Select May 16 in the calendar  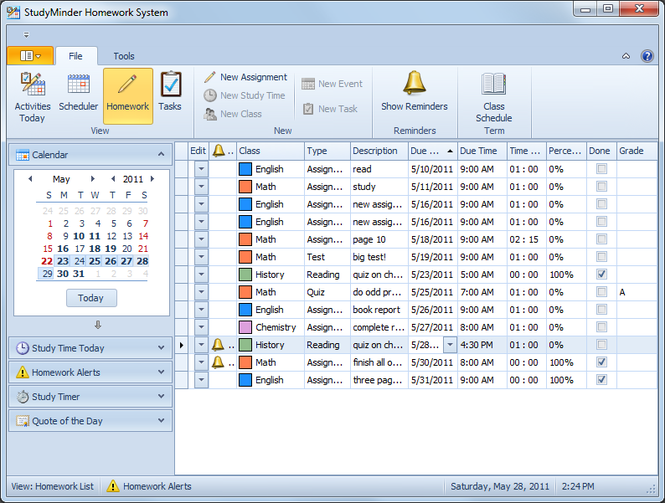click(63, 249)
